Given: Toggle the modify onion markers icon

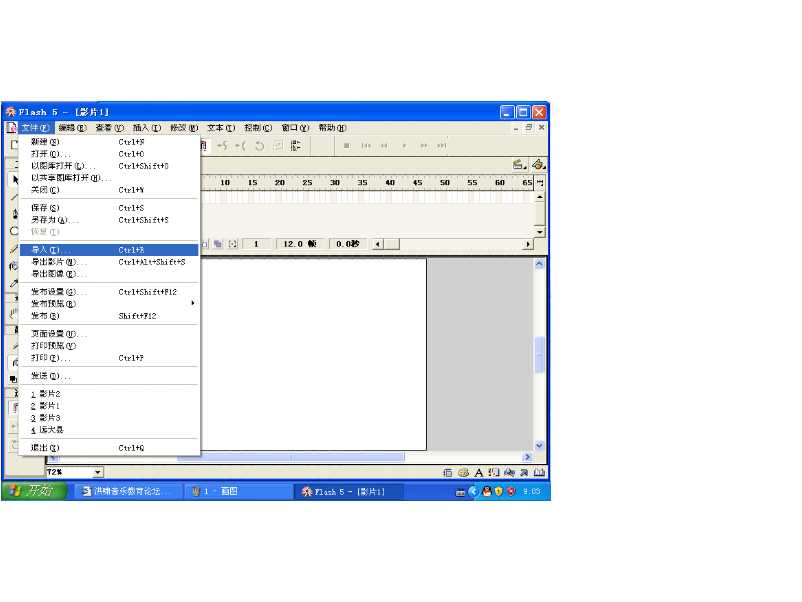Looking at the screenshot, I should pyautogui.click(x=233, y=244).
